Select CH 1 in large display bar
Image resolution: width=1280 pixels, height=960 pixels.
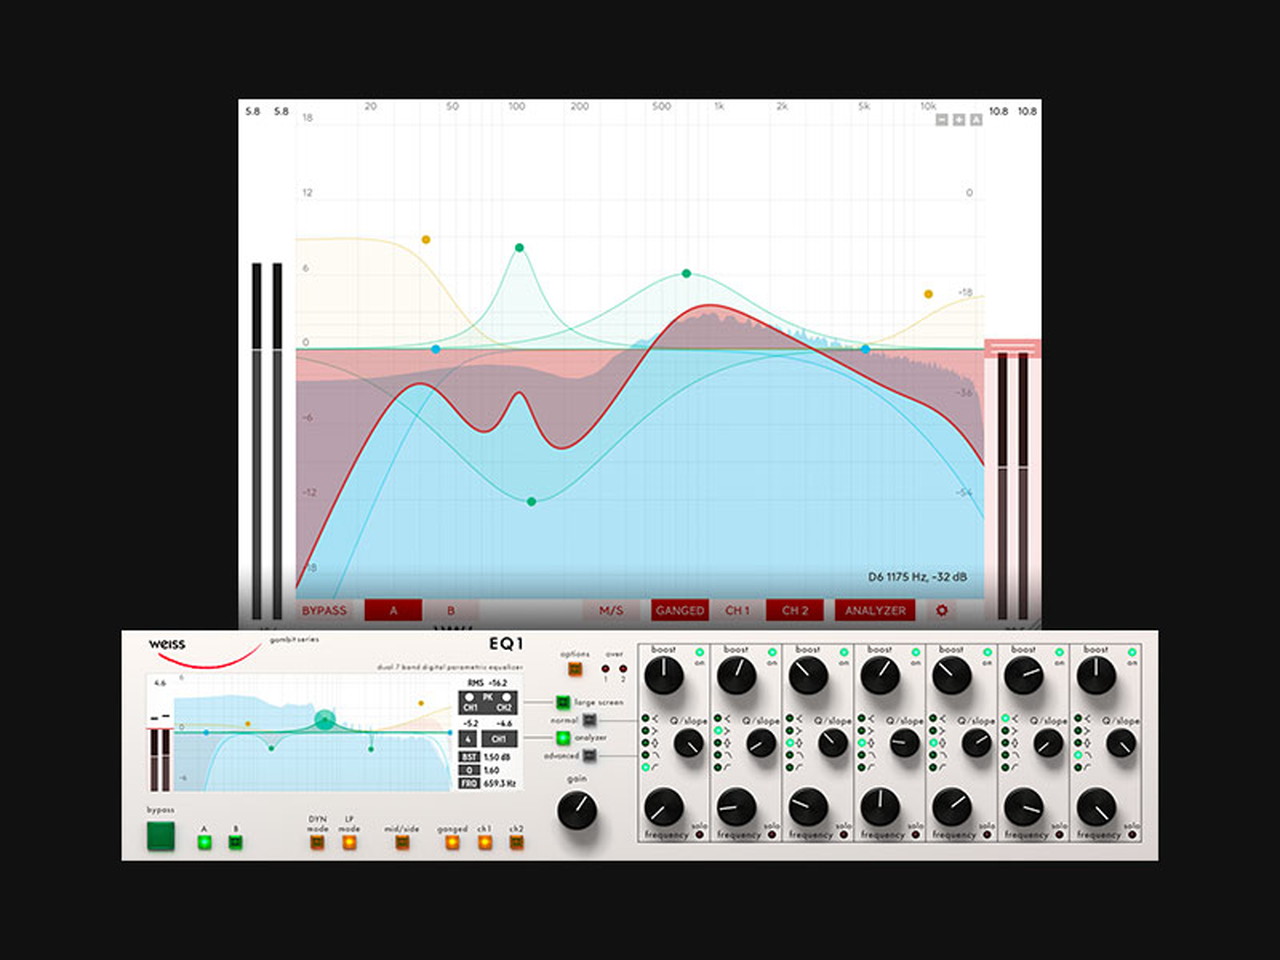(x=737, y=610)
